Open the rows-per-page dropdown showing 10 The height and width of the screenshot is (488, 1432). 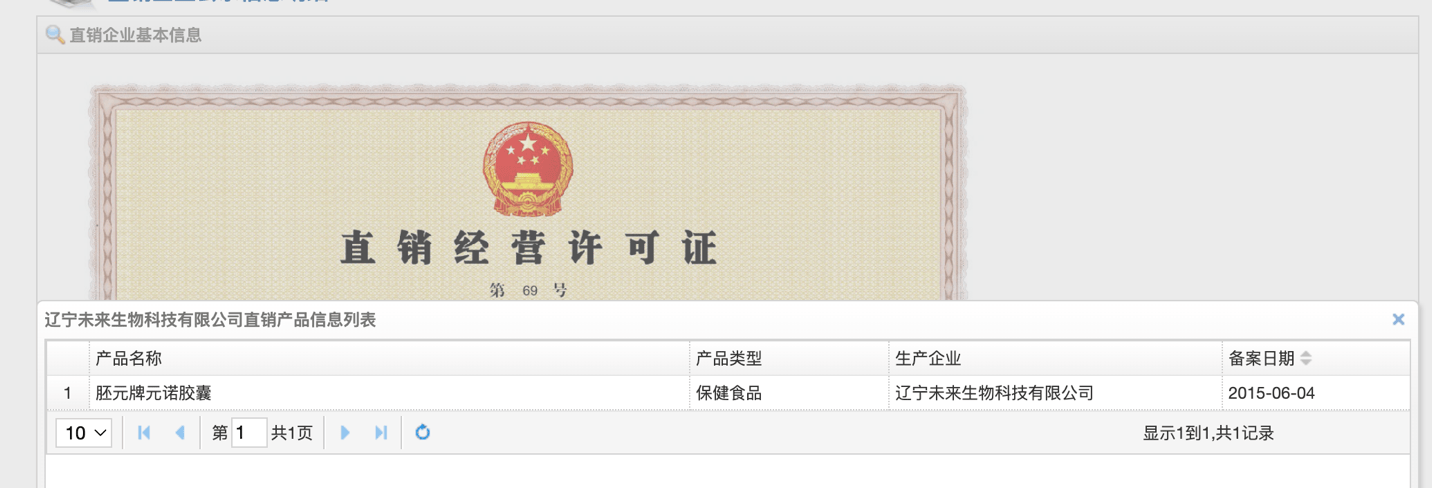click(x=84, y=433)
